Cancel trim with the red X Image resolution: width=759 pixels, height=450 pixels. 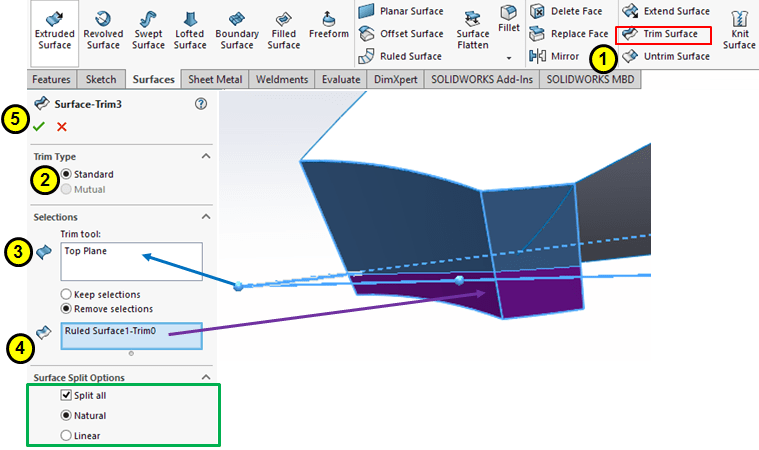pyautogui.click(x=62, y=127)
